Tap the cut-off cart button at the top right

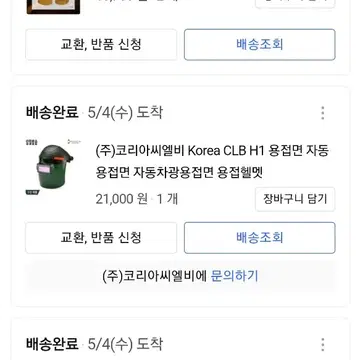295,4
